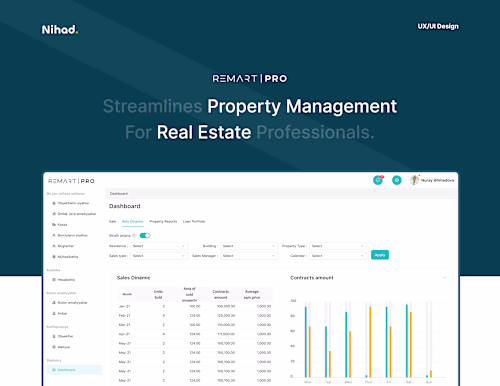
Task: Click the highlighted Dashboard sidebar item icon
Action: point(54,370)
